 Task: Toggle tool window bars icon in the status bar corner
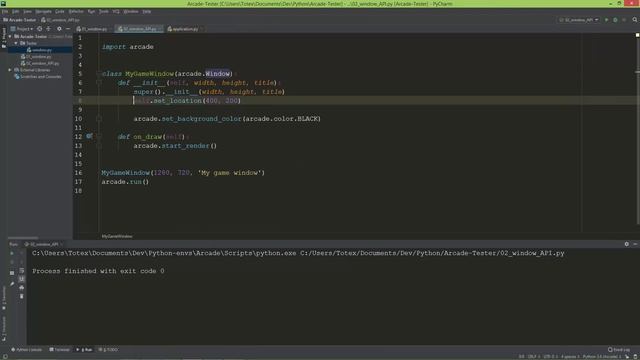5,356
